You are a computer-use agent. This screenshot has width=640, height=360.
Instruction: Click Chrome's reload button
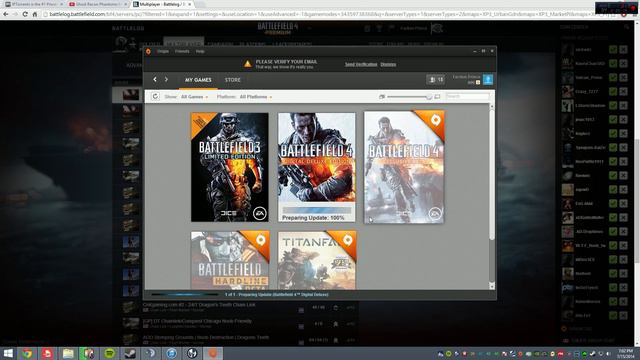click(x=25, y=14)
